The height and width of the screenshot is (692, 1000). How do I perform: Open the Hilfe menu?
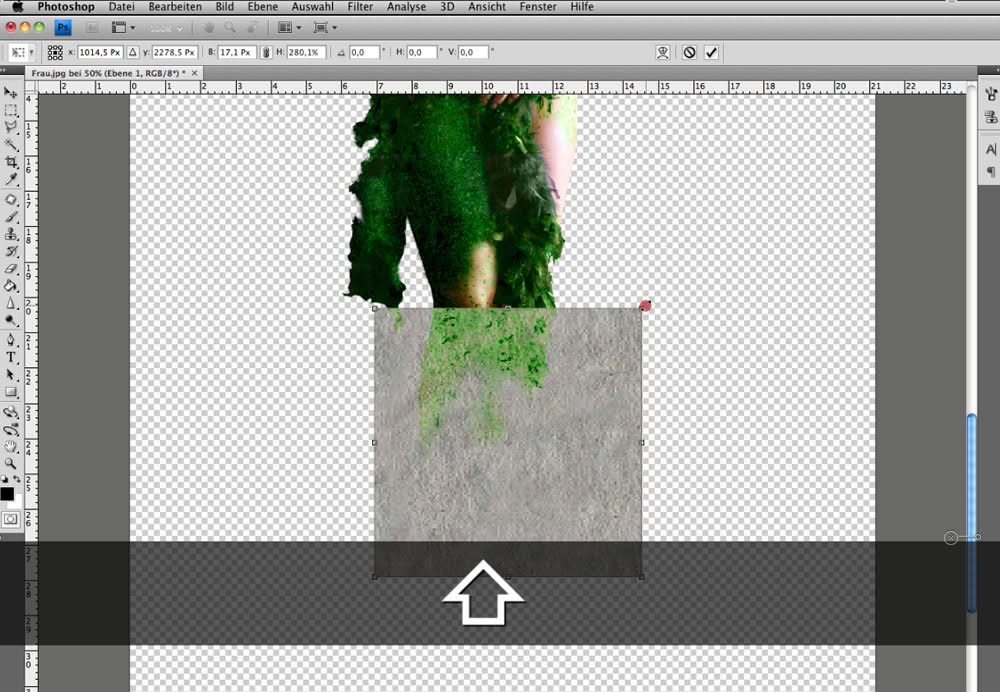(582, 7)
